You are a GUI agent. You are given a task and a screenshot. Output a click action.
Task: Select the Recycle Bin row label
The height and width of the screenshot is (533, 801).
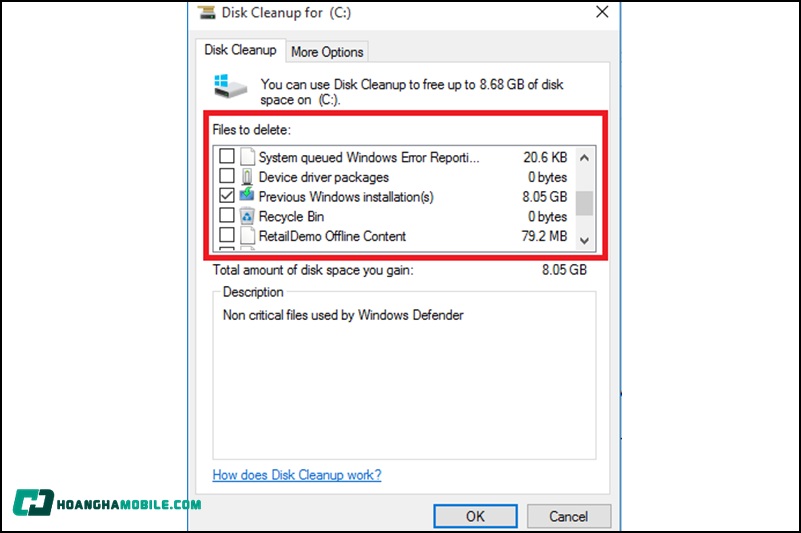click(291, 217)
